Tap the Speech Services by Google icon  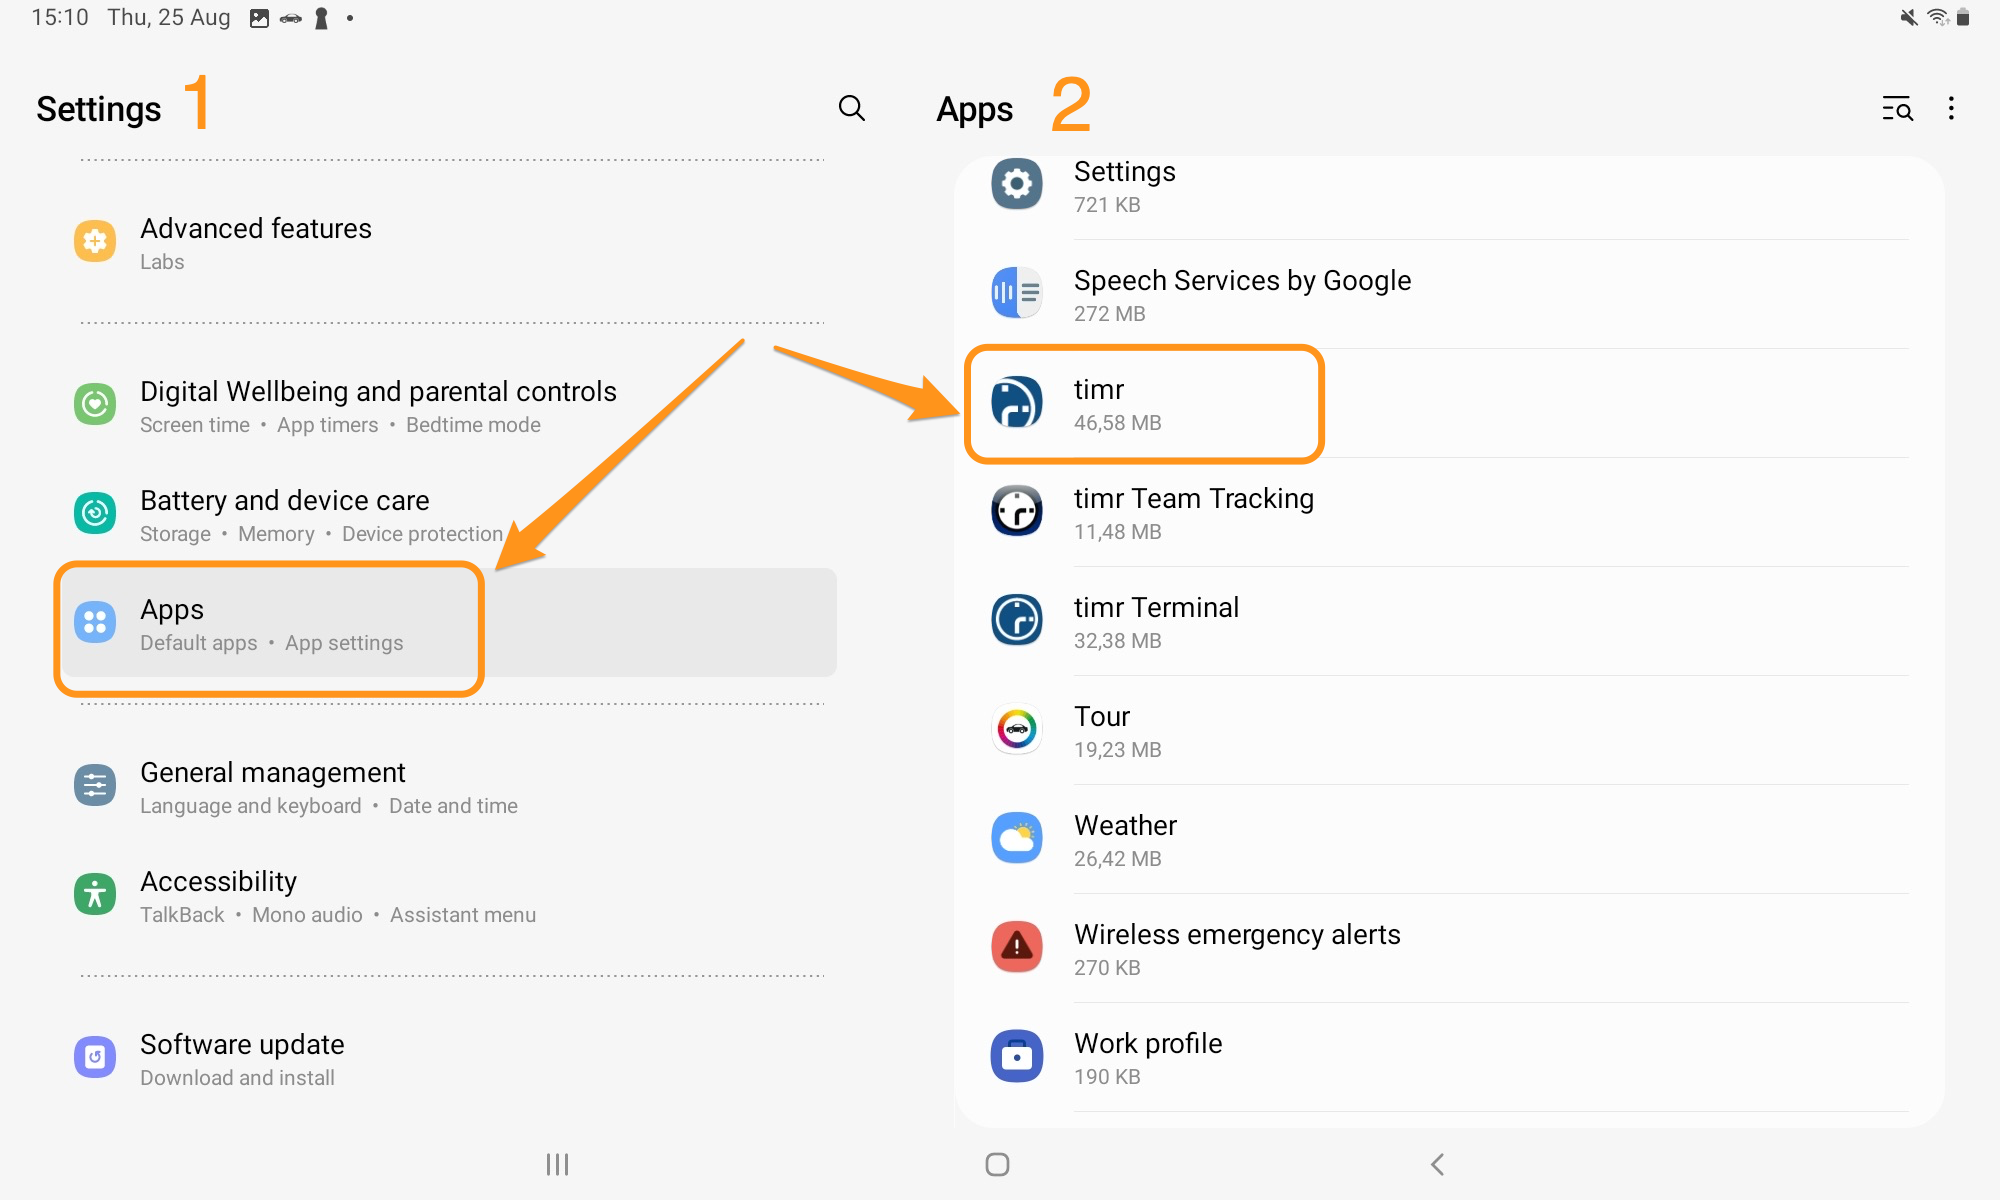1017,293
